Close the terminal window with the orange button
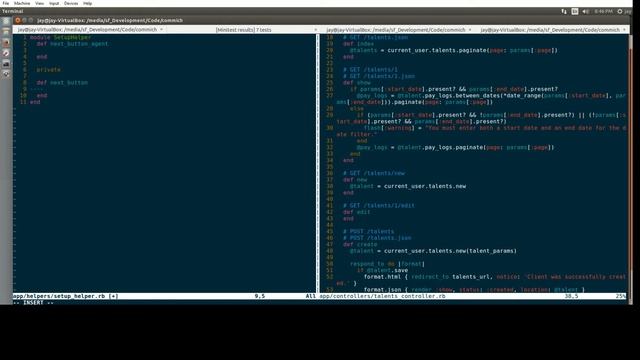 pos(18,20)
